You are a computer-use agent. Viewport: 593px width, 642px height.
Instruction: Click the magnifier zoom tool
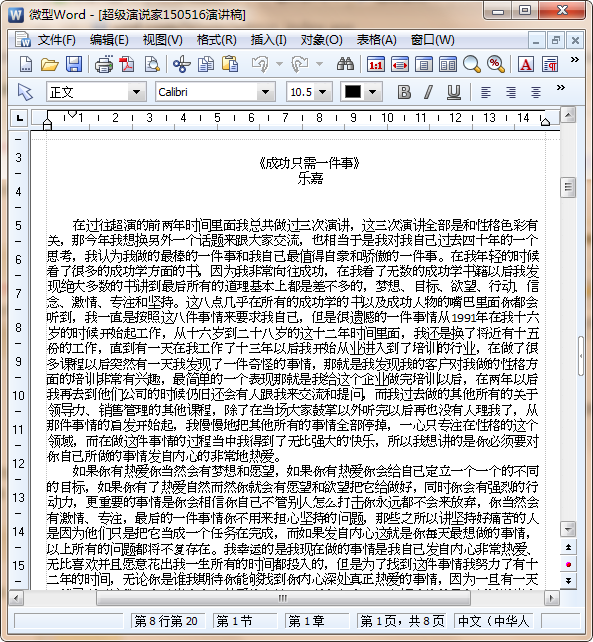[472, 64]
